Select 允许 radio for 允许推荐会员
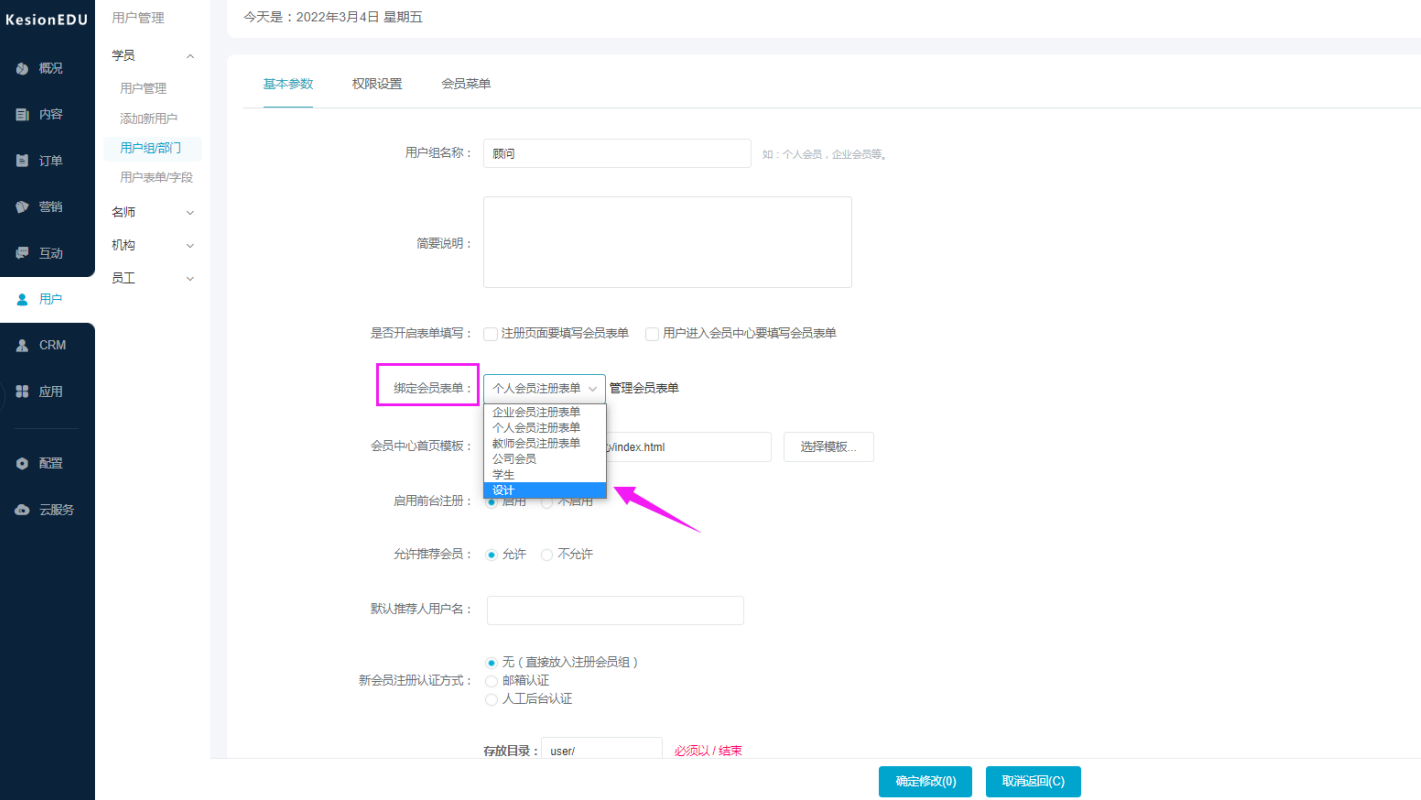This screenshot has height=800, width=1421. coord(491,554)
